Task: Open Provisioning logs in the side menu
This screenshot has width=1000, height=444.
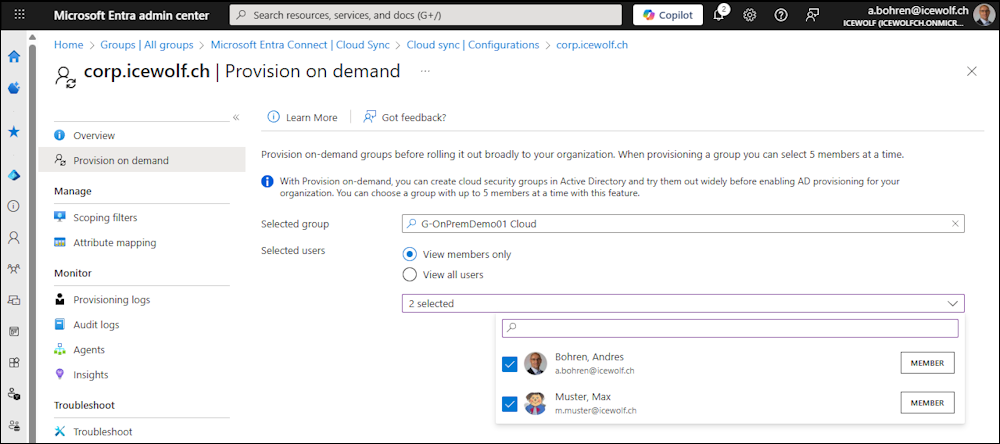Action: pyautogui.click(x=111, y=299)
